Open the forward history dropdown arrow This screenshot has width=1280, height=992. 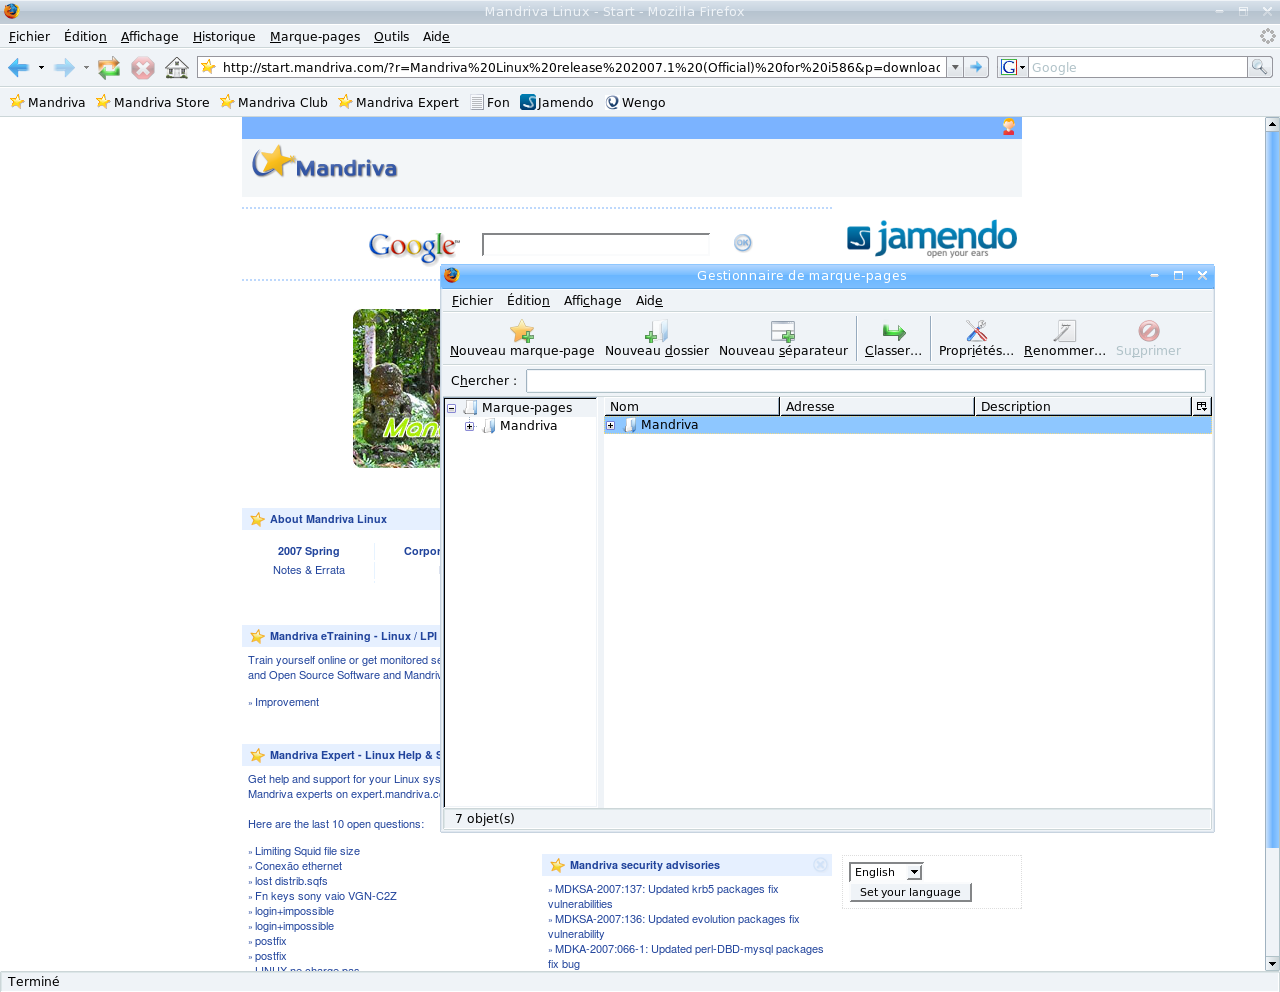(86, 67)
